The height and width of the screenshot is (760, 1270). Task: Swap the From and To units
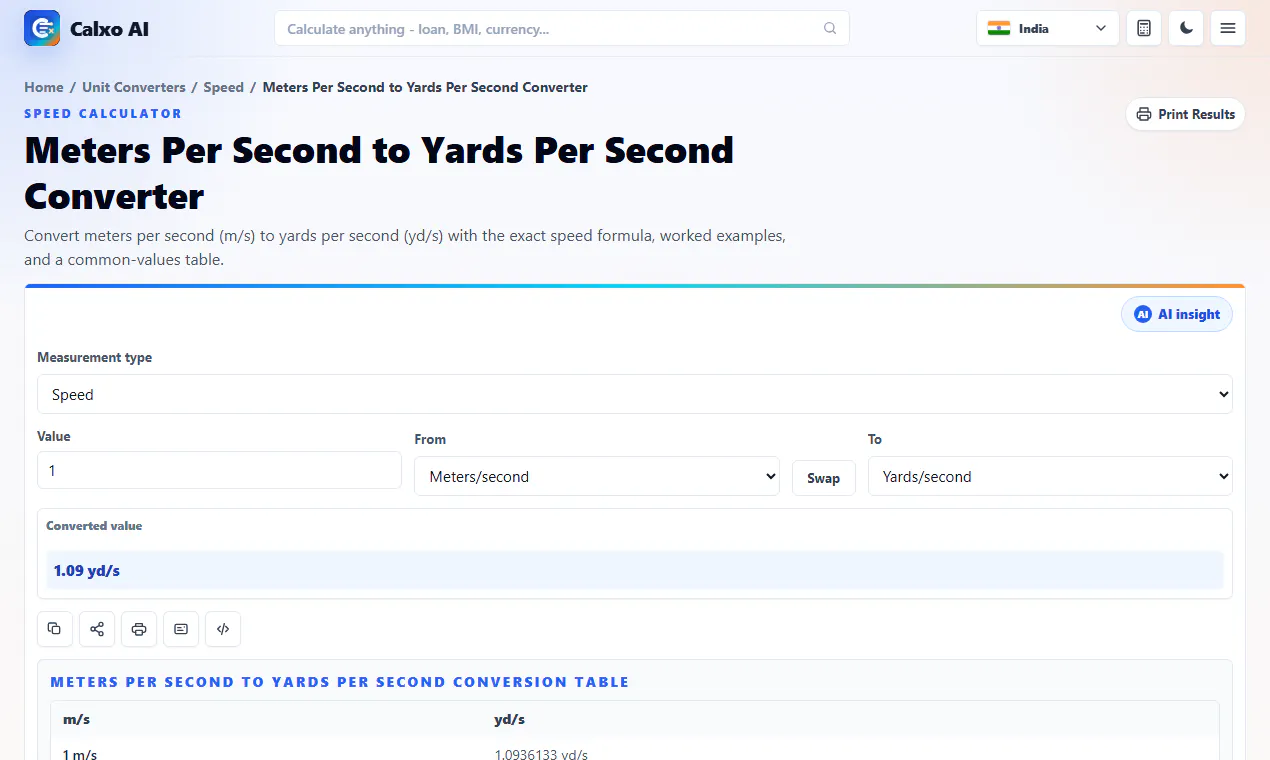(824, 478)
